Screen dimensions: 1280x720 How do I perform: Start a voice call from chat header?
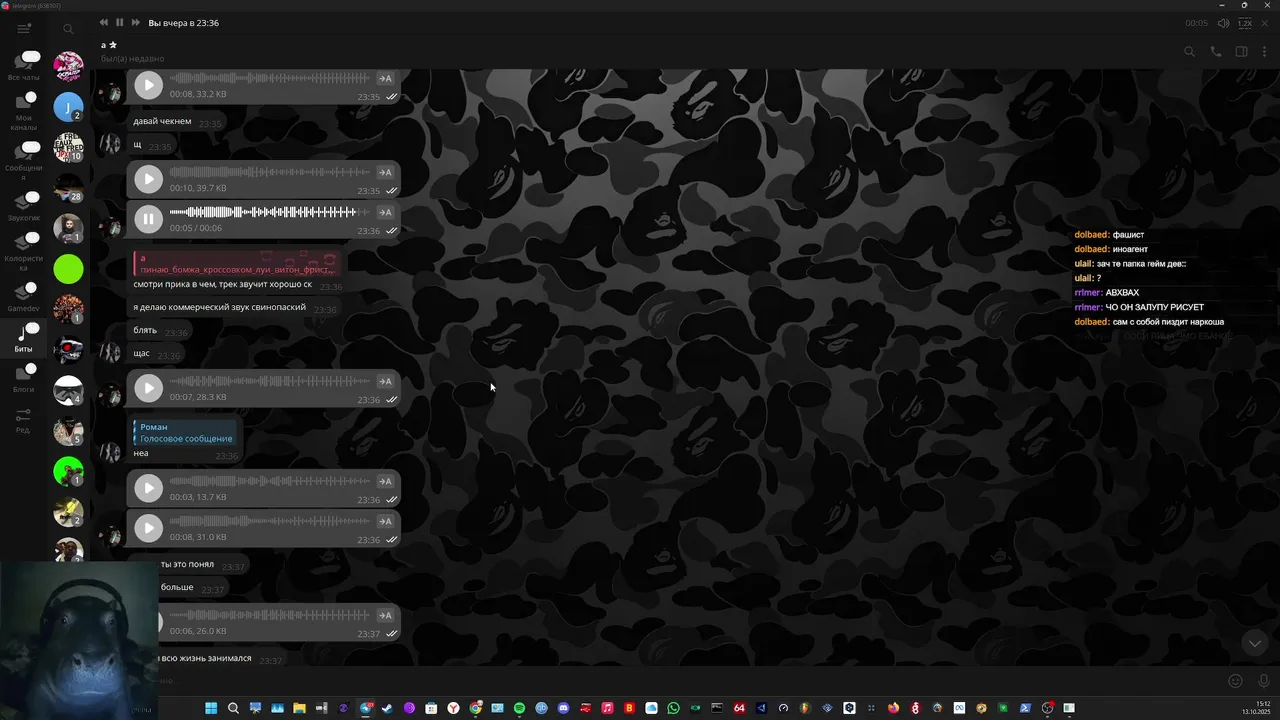tap(1216, 52)
